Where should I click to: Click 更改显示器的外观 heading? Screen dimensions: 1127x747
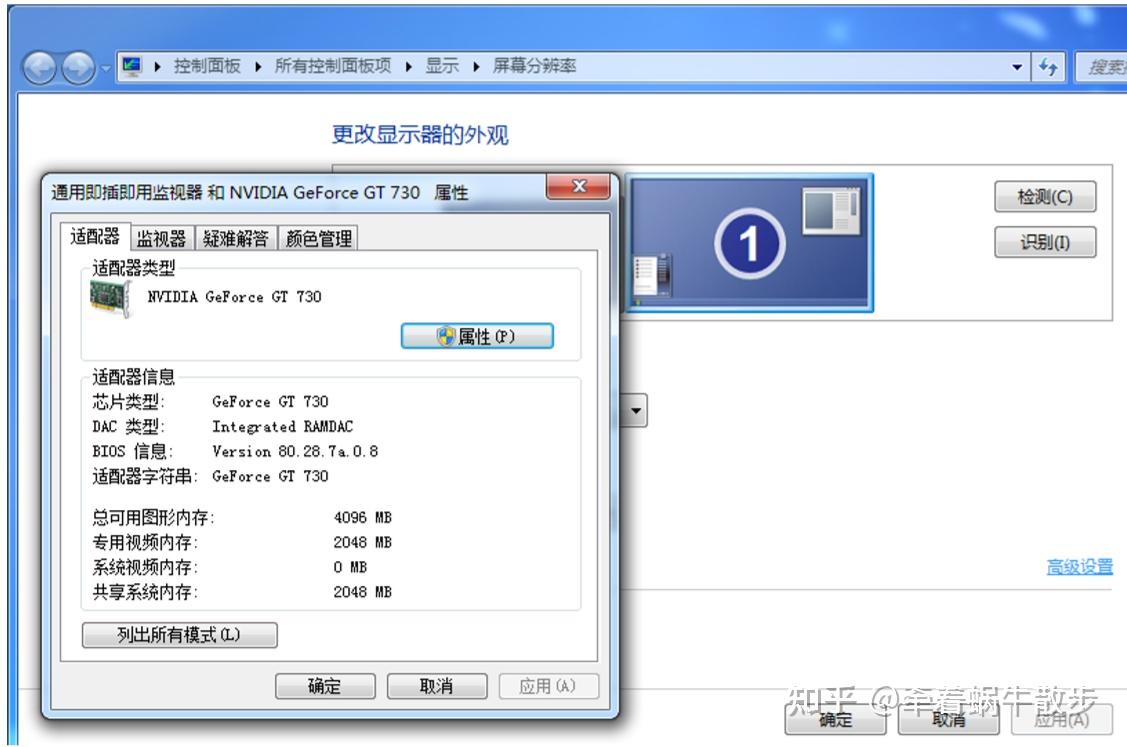point(420,134)
